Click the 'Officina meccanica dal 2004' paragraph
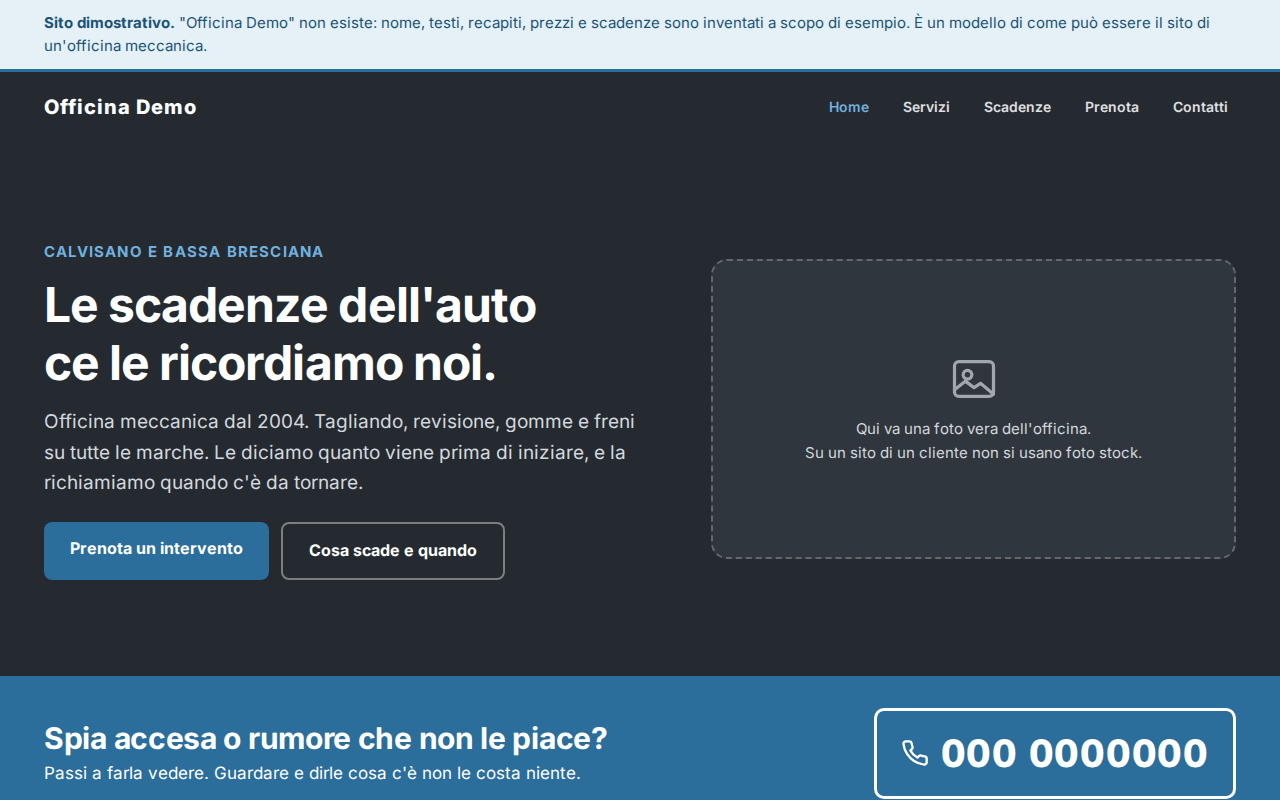The image size is (1280, 800). click(340, 452)
